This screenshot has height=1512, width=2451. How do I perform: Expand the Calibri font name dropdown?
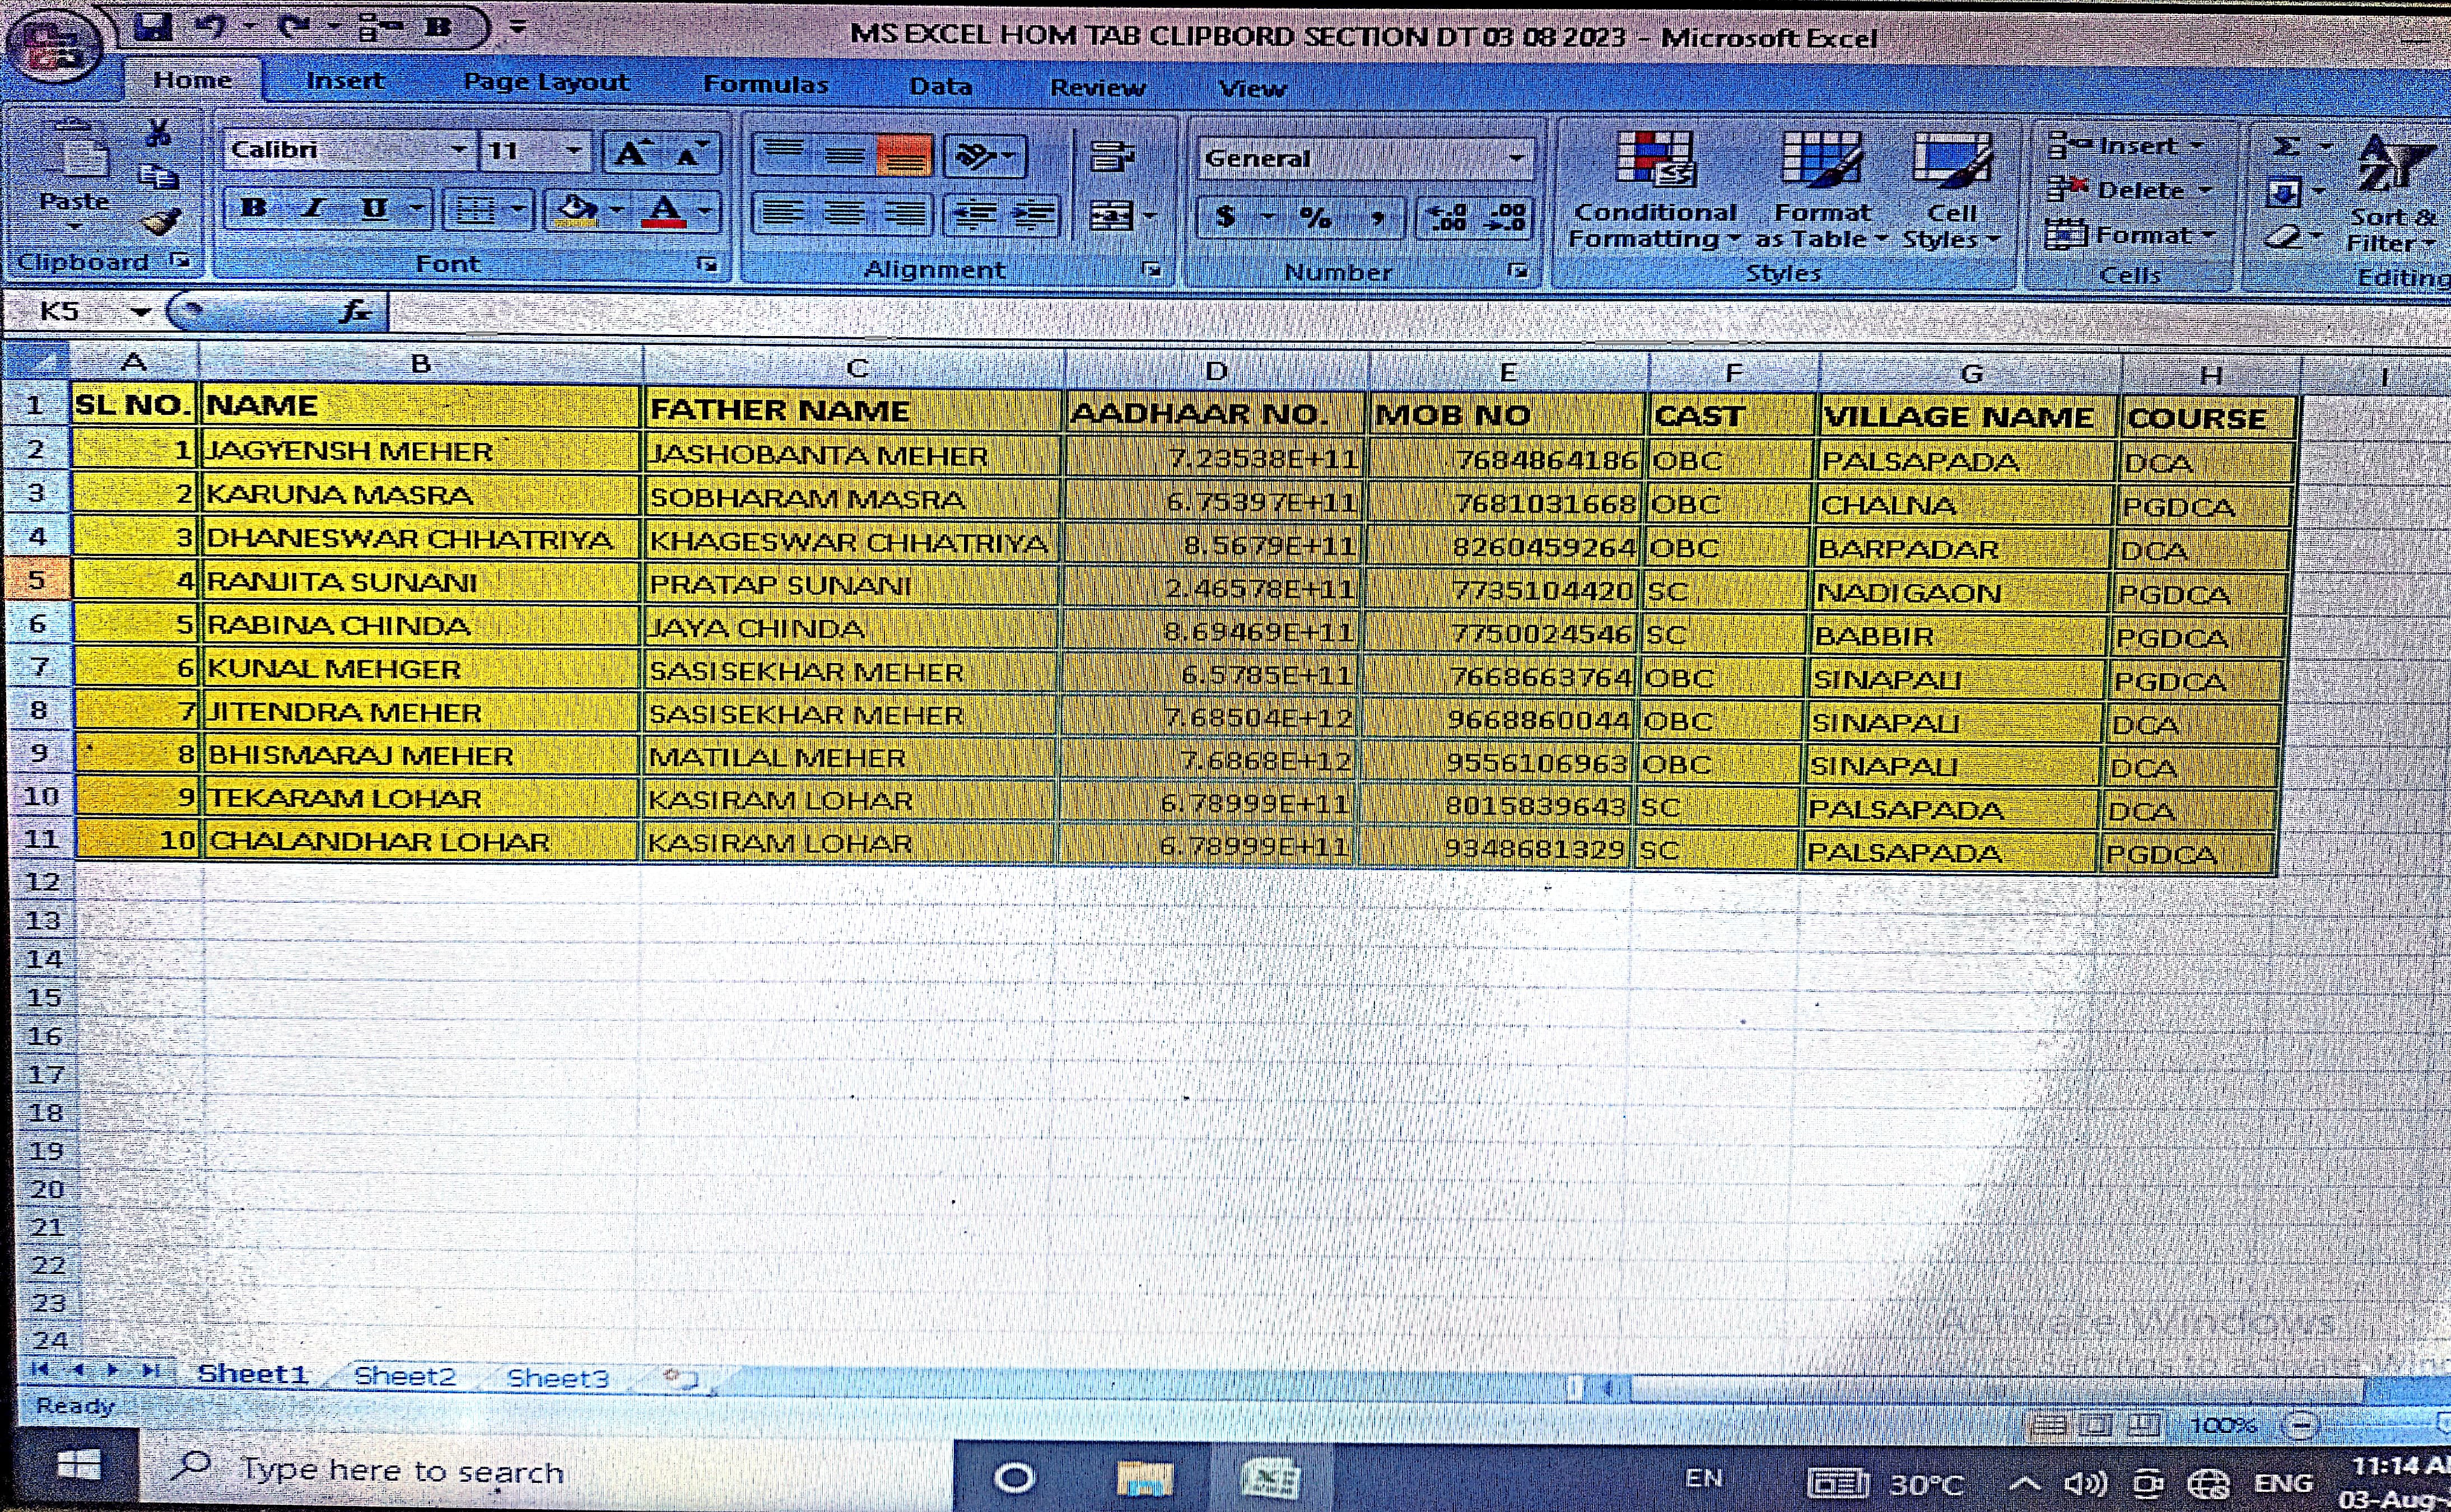click(457, 150)
